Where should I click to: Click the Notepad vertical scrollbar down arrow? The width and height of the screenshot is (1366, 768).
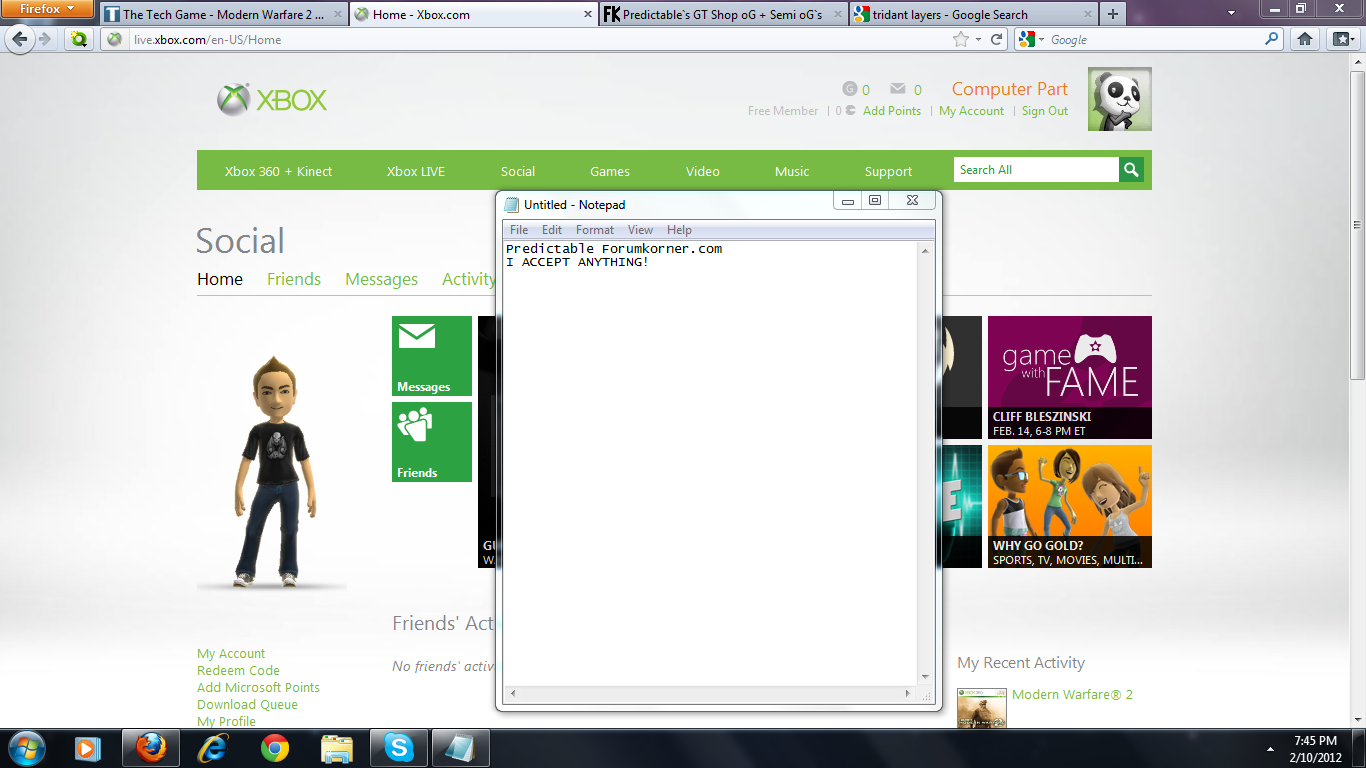pyautogui.click(x=925, y=677)
